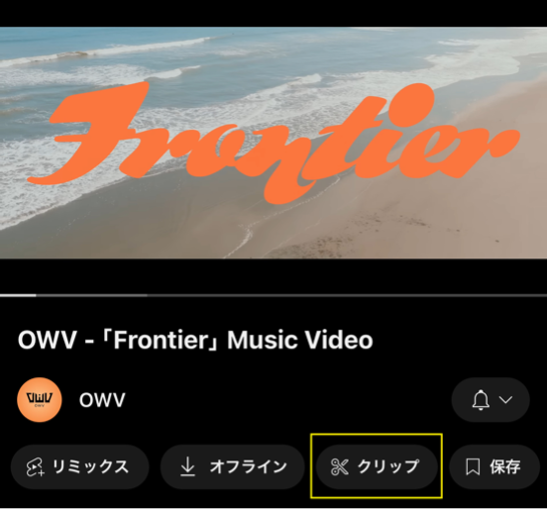Screen dimensions: 550x513
Task: Expand the video title for description
Action: pos(195,340)
